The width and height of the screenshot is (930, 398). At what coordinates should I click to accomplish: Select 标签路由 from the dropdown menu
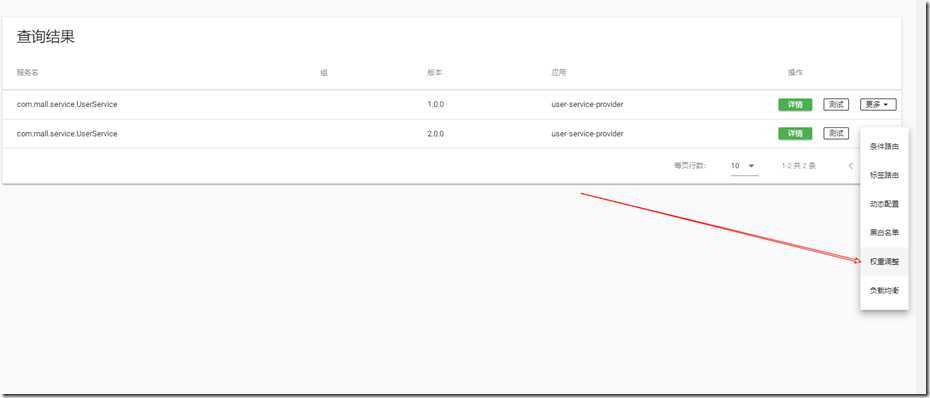pyautogui.click(x=884, y=176)
